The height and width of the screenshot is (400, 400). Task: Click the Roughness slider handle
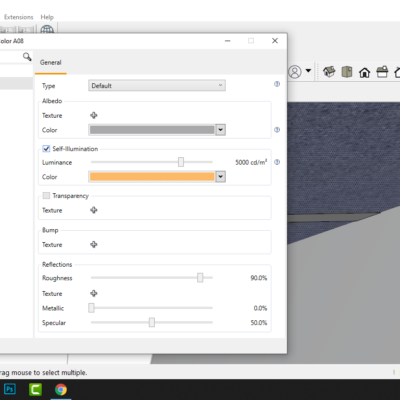[200, 277]
